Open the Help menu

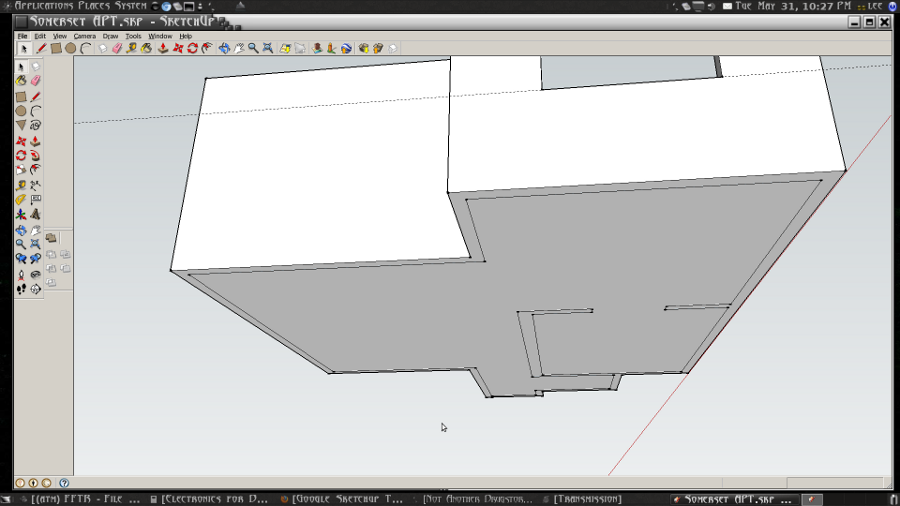pyautogui.click(x=186, y=36)
